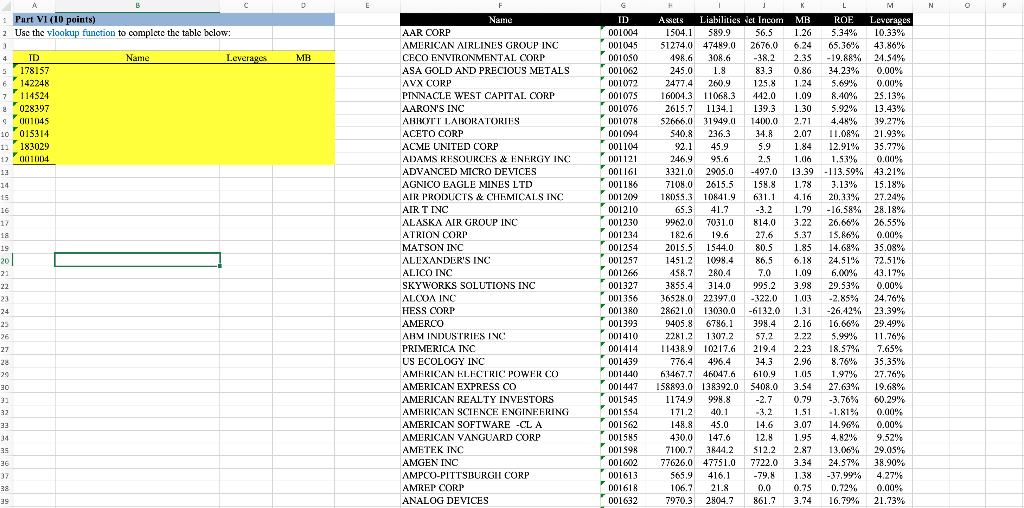The height and width of the screenshot is (508, 1024).
Task: Select 'ACETO CORP' cell
Action: (500, 134)
